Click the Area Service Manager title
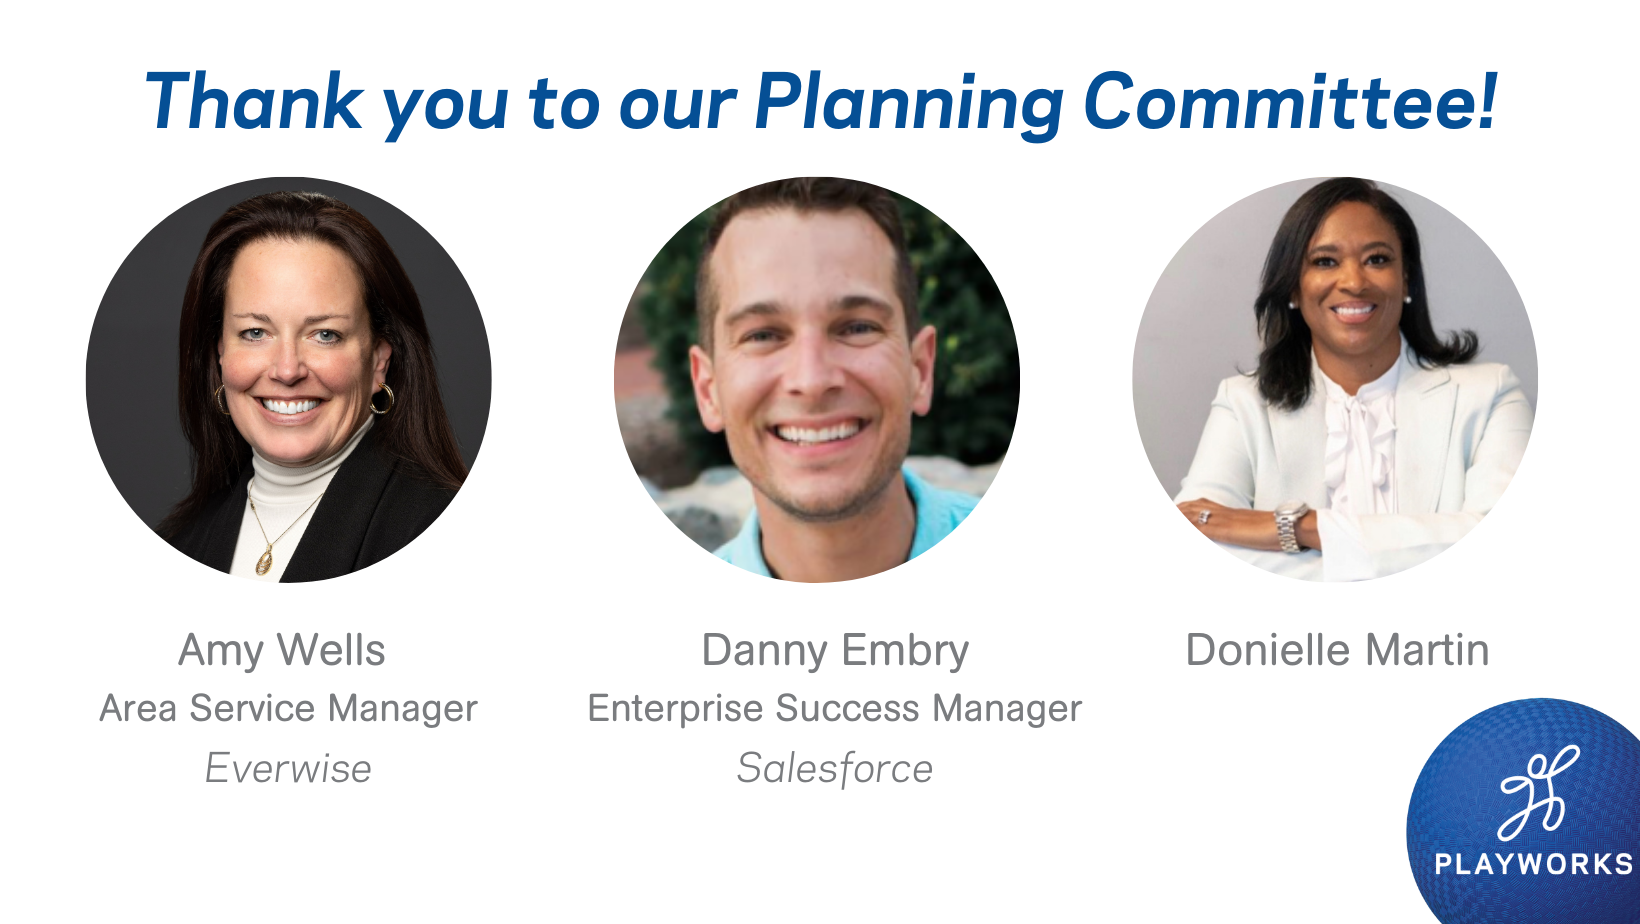 click(288, 708)
